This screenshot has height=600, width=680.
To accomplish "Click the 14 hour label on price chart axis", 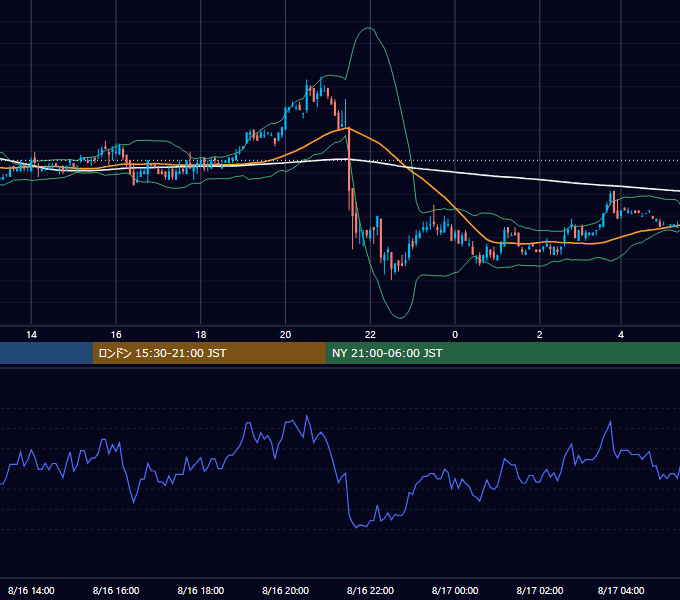I will click(x=31, y=335).
